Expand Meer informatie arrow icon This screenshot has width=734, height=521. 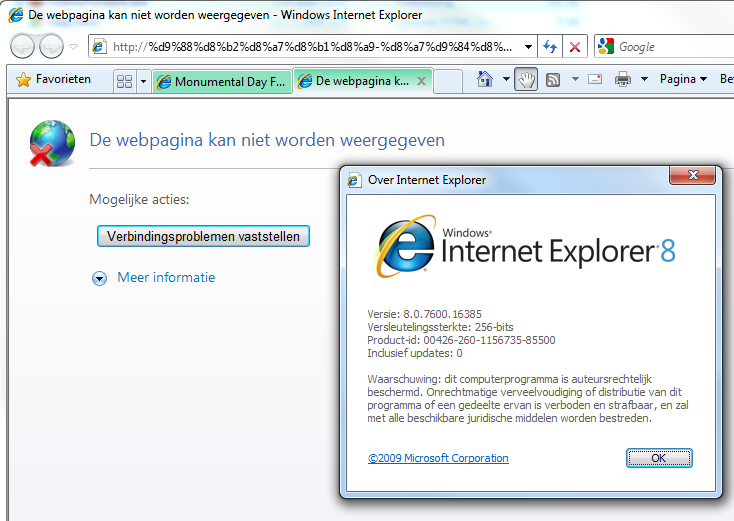click(x=99, y=279)
